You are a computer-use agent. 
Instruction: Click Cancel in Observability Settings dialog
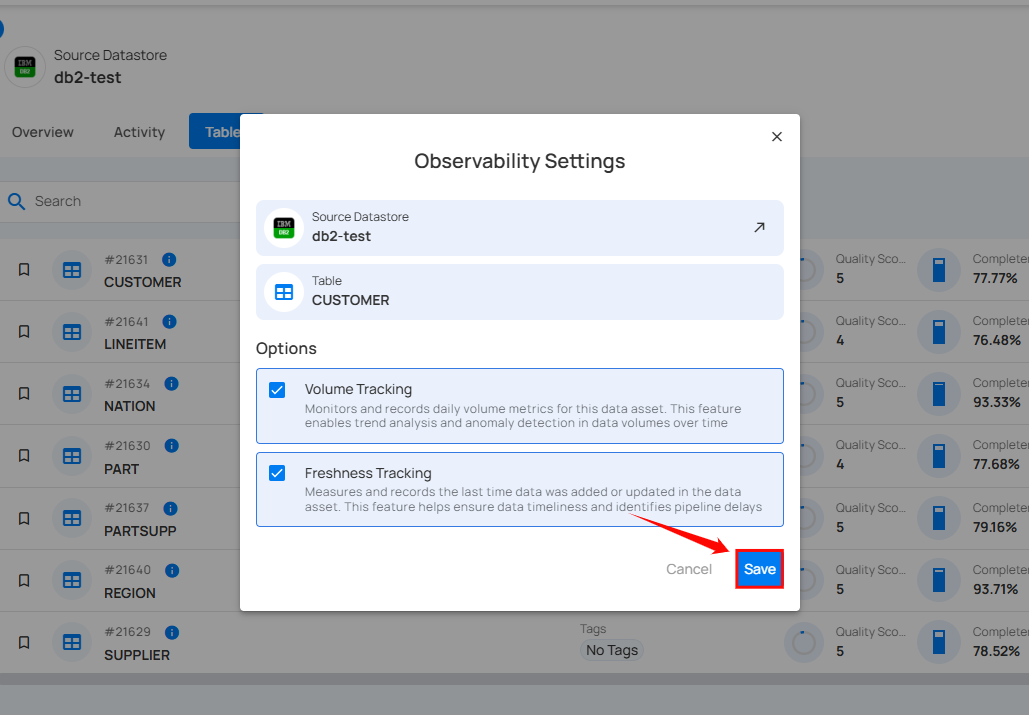(689, 569)
